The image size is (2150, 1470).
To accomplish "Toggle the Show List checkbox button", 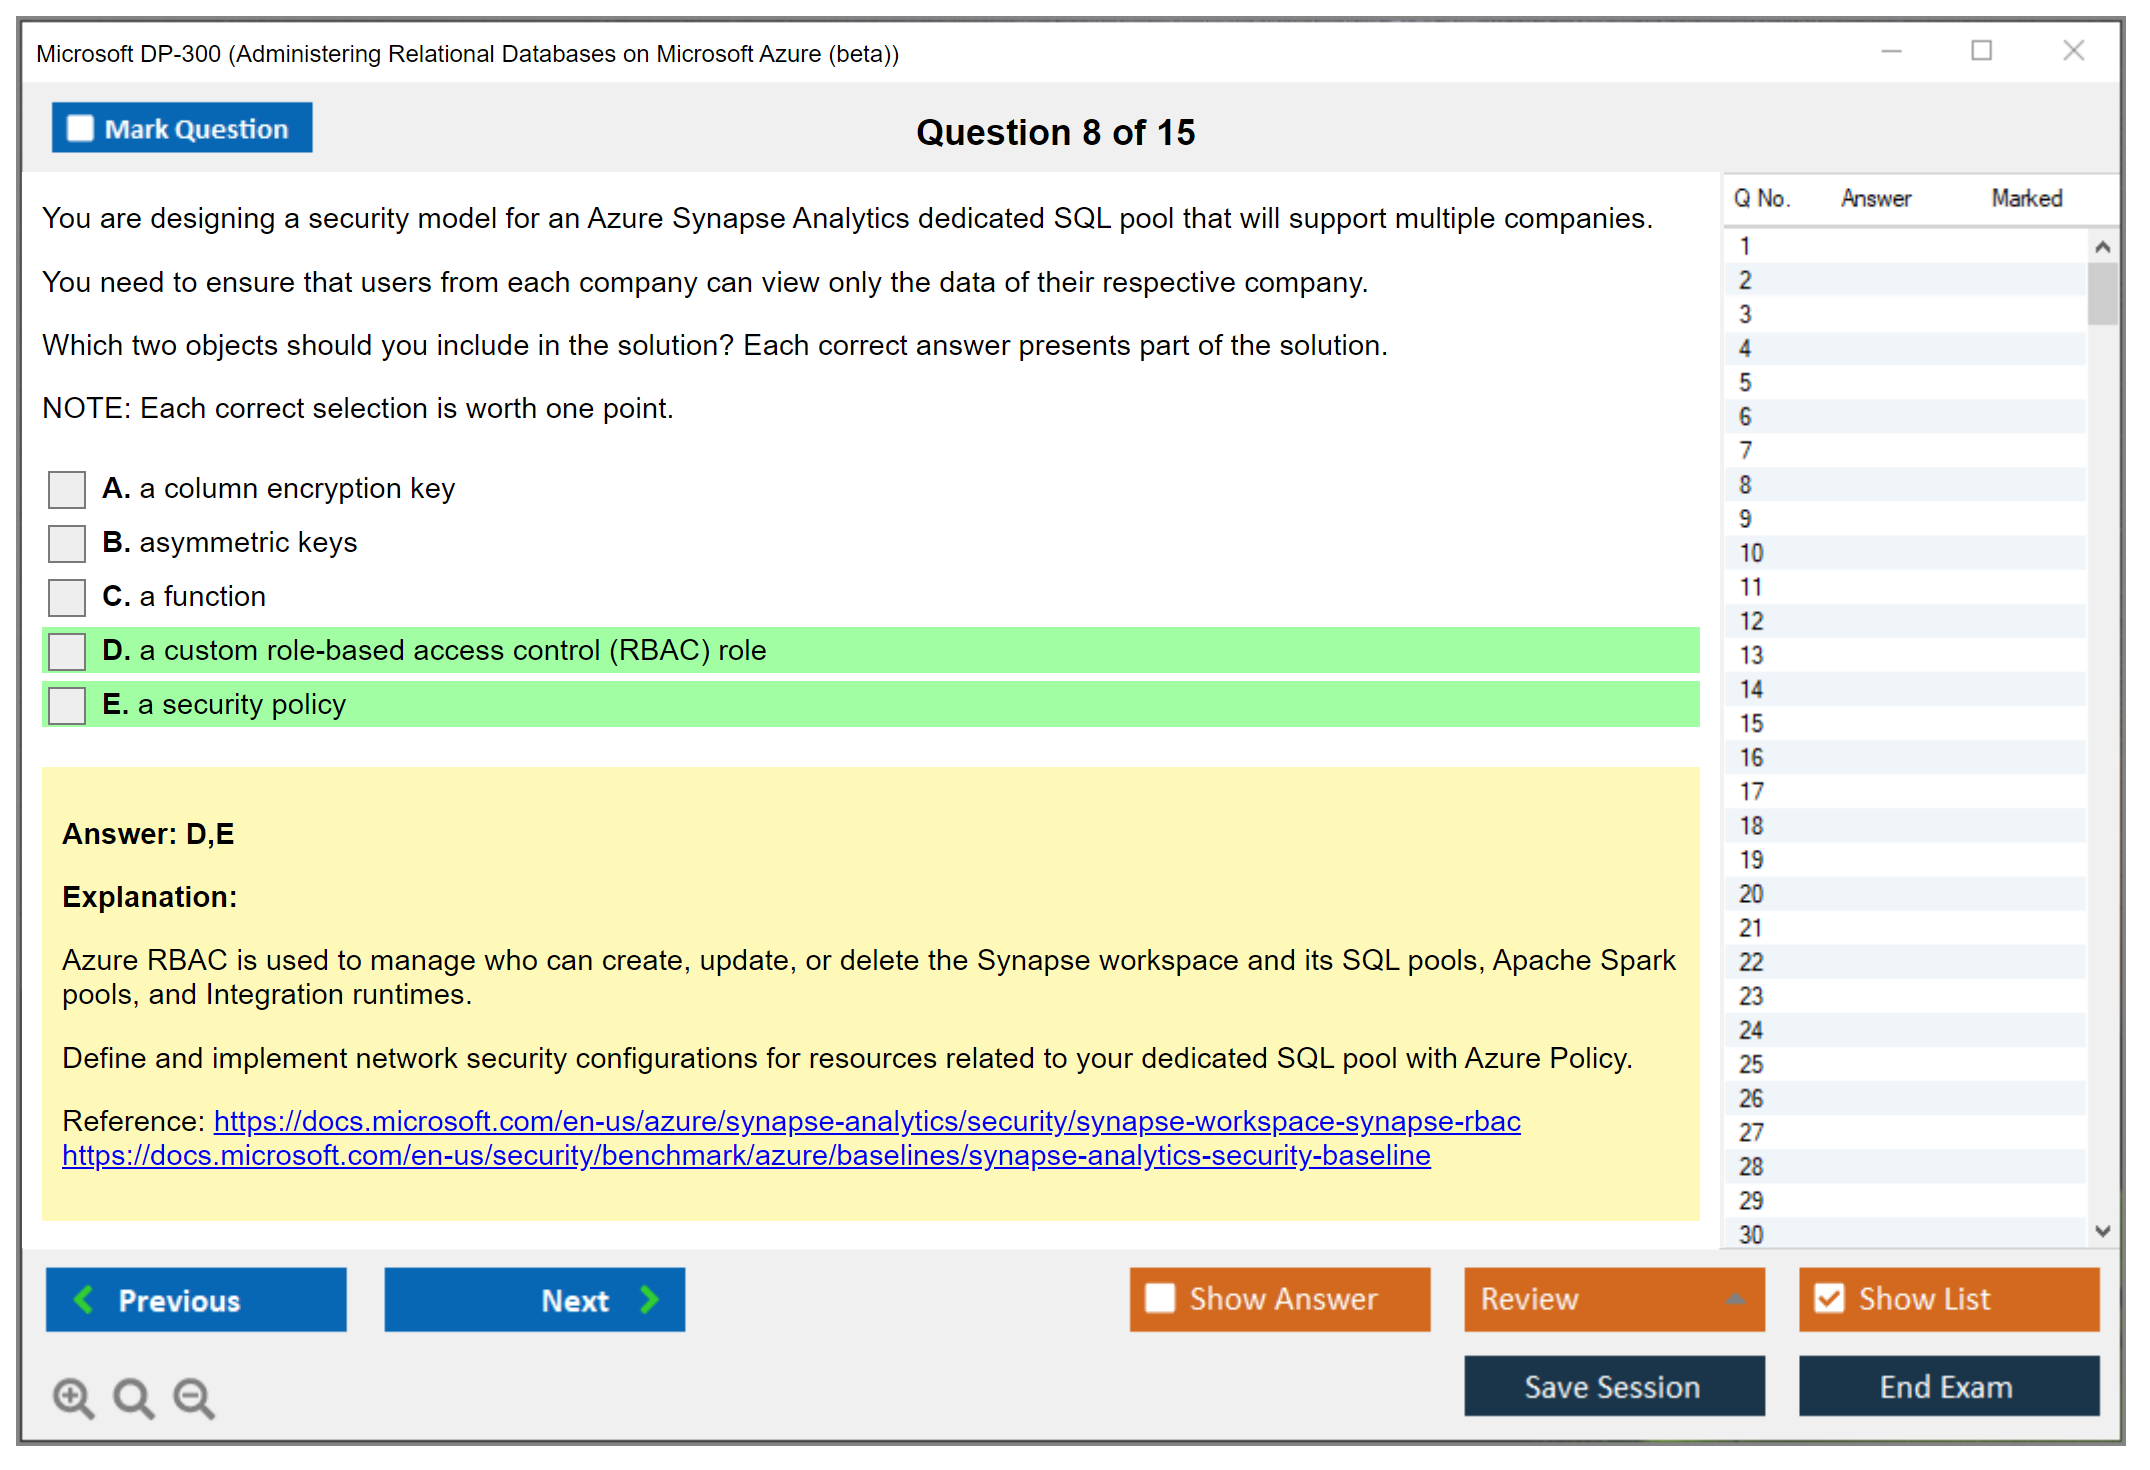I will click(x=1829, y=1298).
